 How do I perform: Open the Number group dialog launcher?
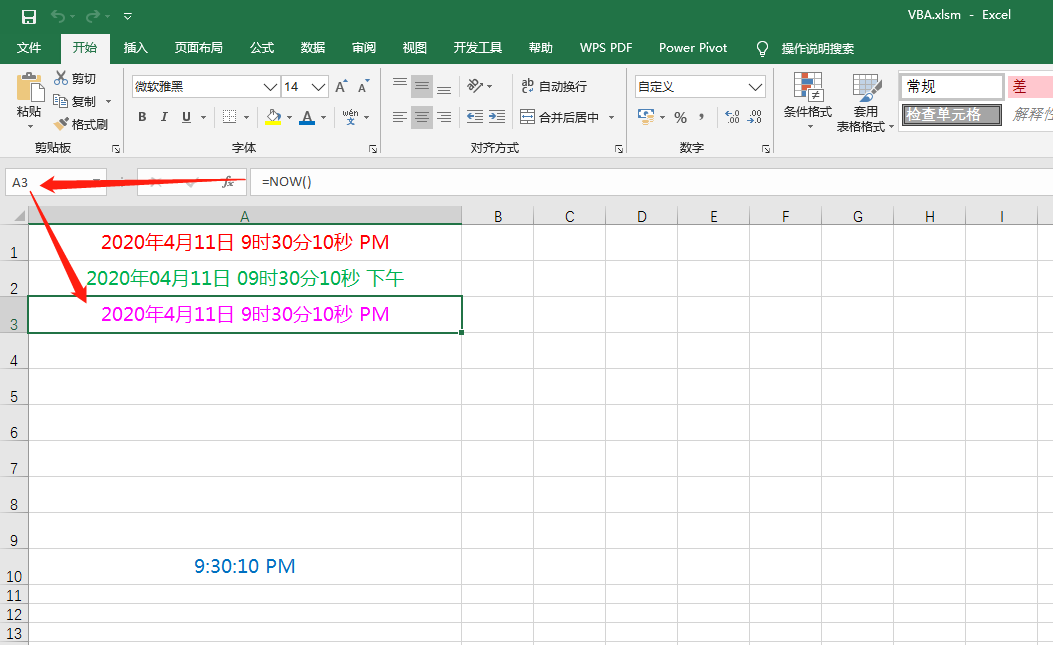point(766,148)
